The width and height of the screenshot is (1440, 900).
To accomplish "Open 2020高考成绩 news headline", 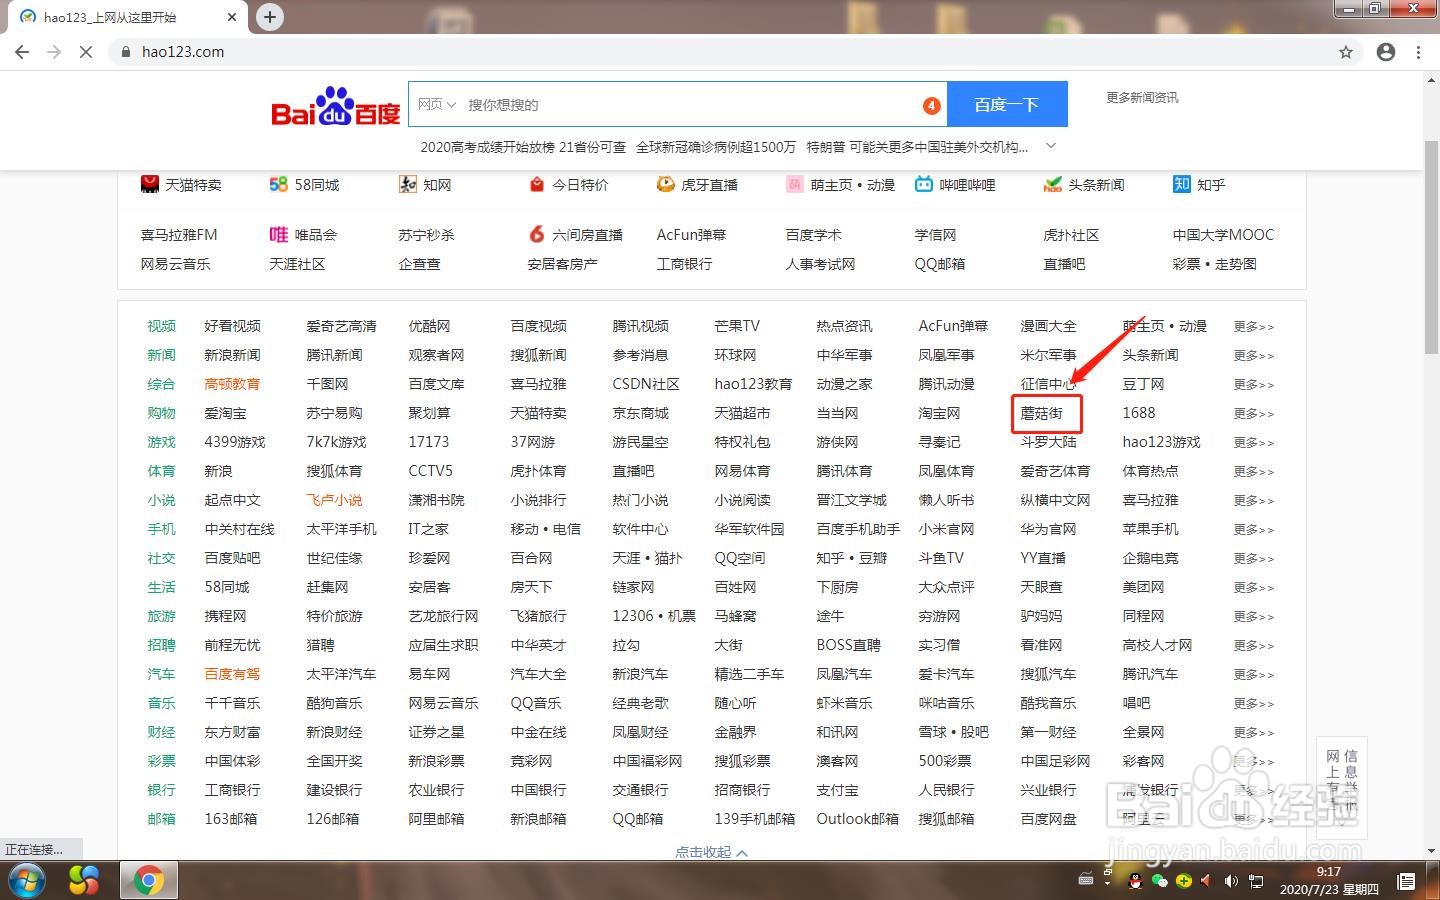I will (x=523, y=147).
